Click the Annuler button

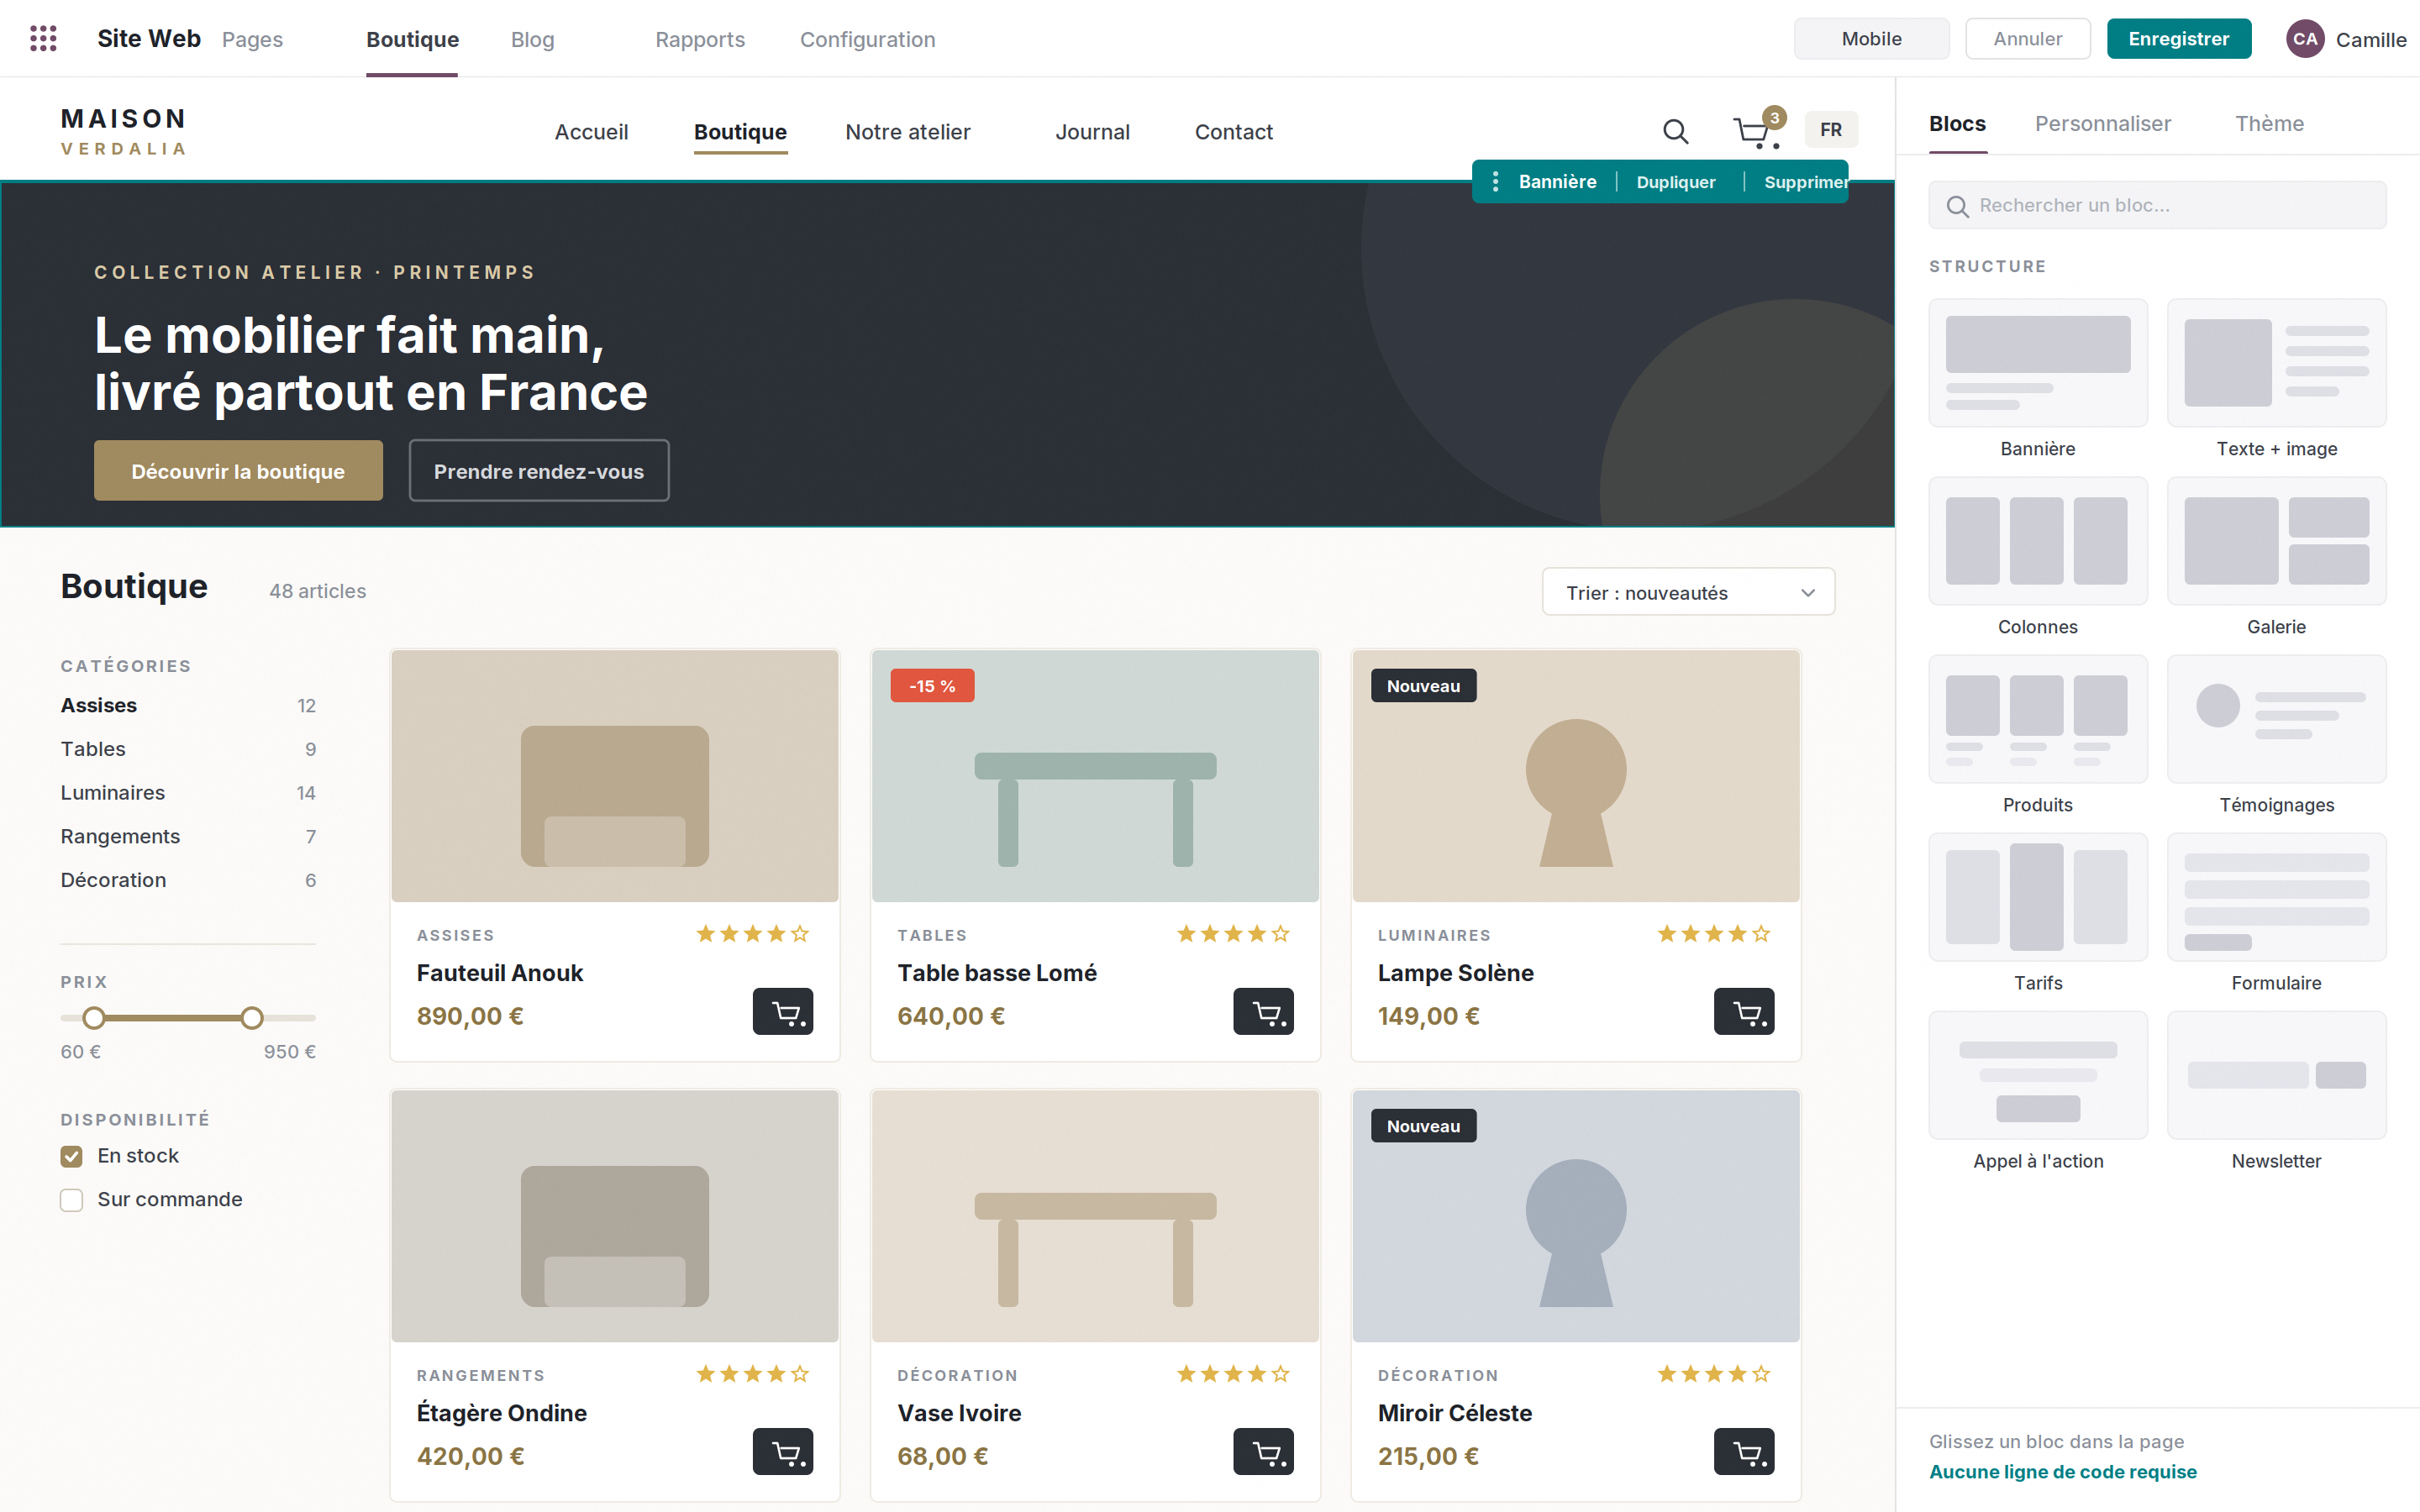tap(2027, 39)
